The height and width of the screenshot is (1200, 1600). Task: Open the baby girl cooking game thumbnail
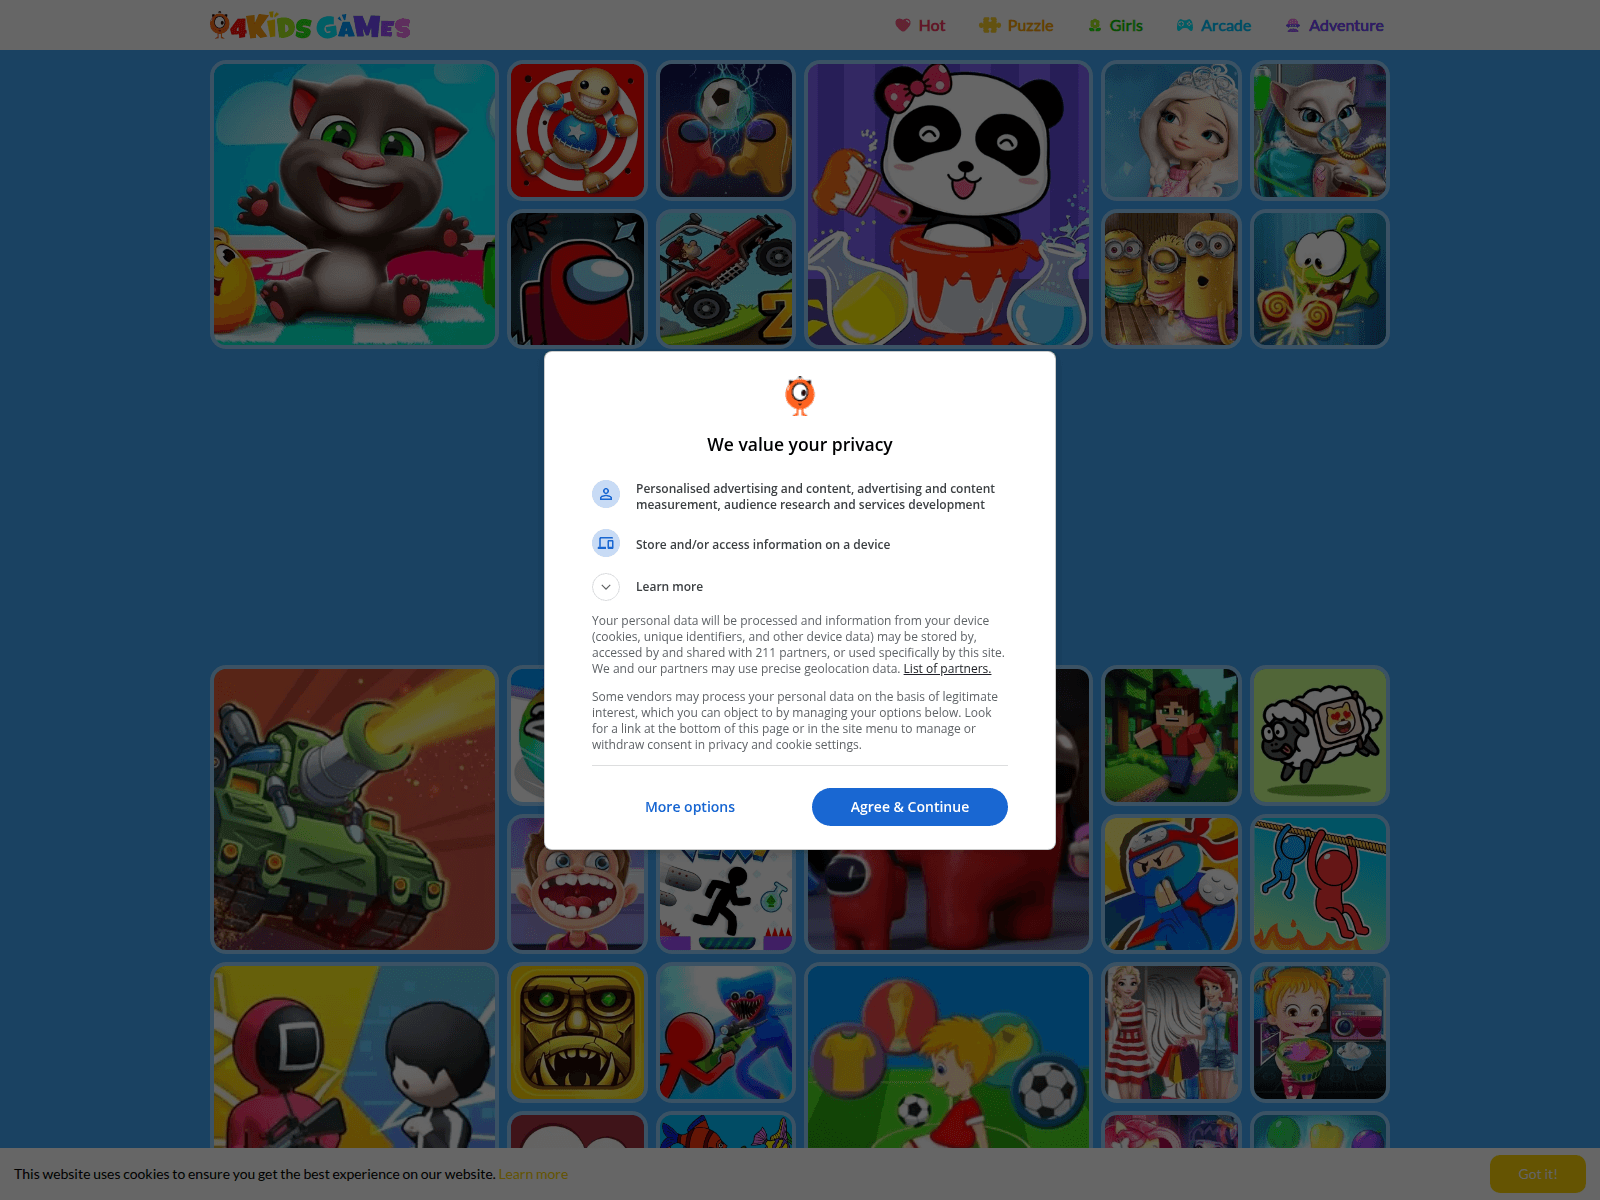pyautogui.click(x=1320, y=1032)
